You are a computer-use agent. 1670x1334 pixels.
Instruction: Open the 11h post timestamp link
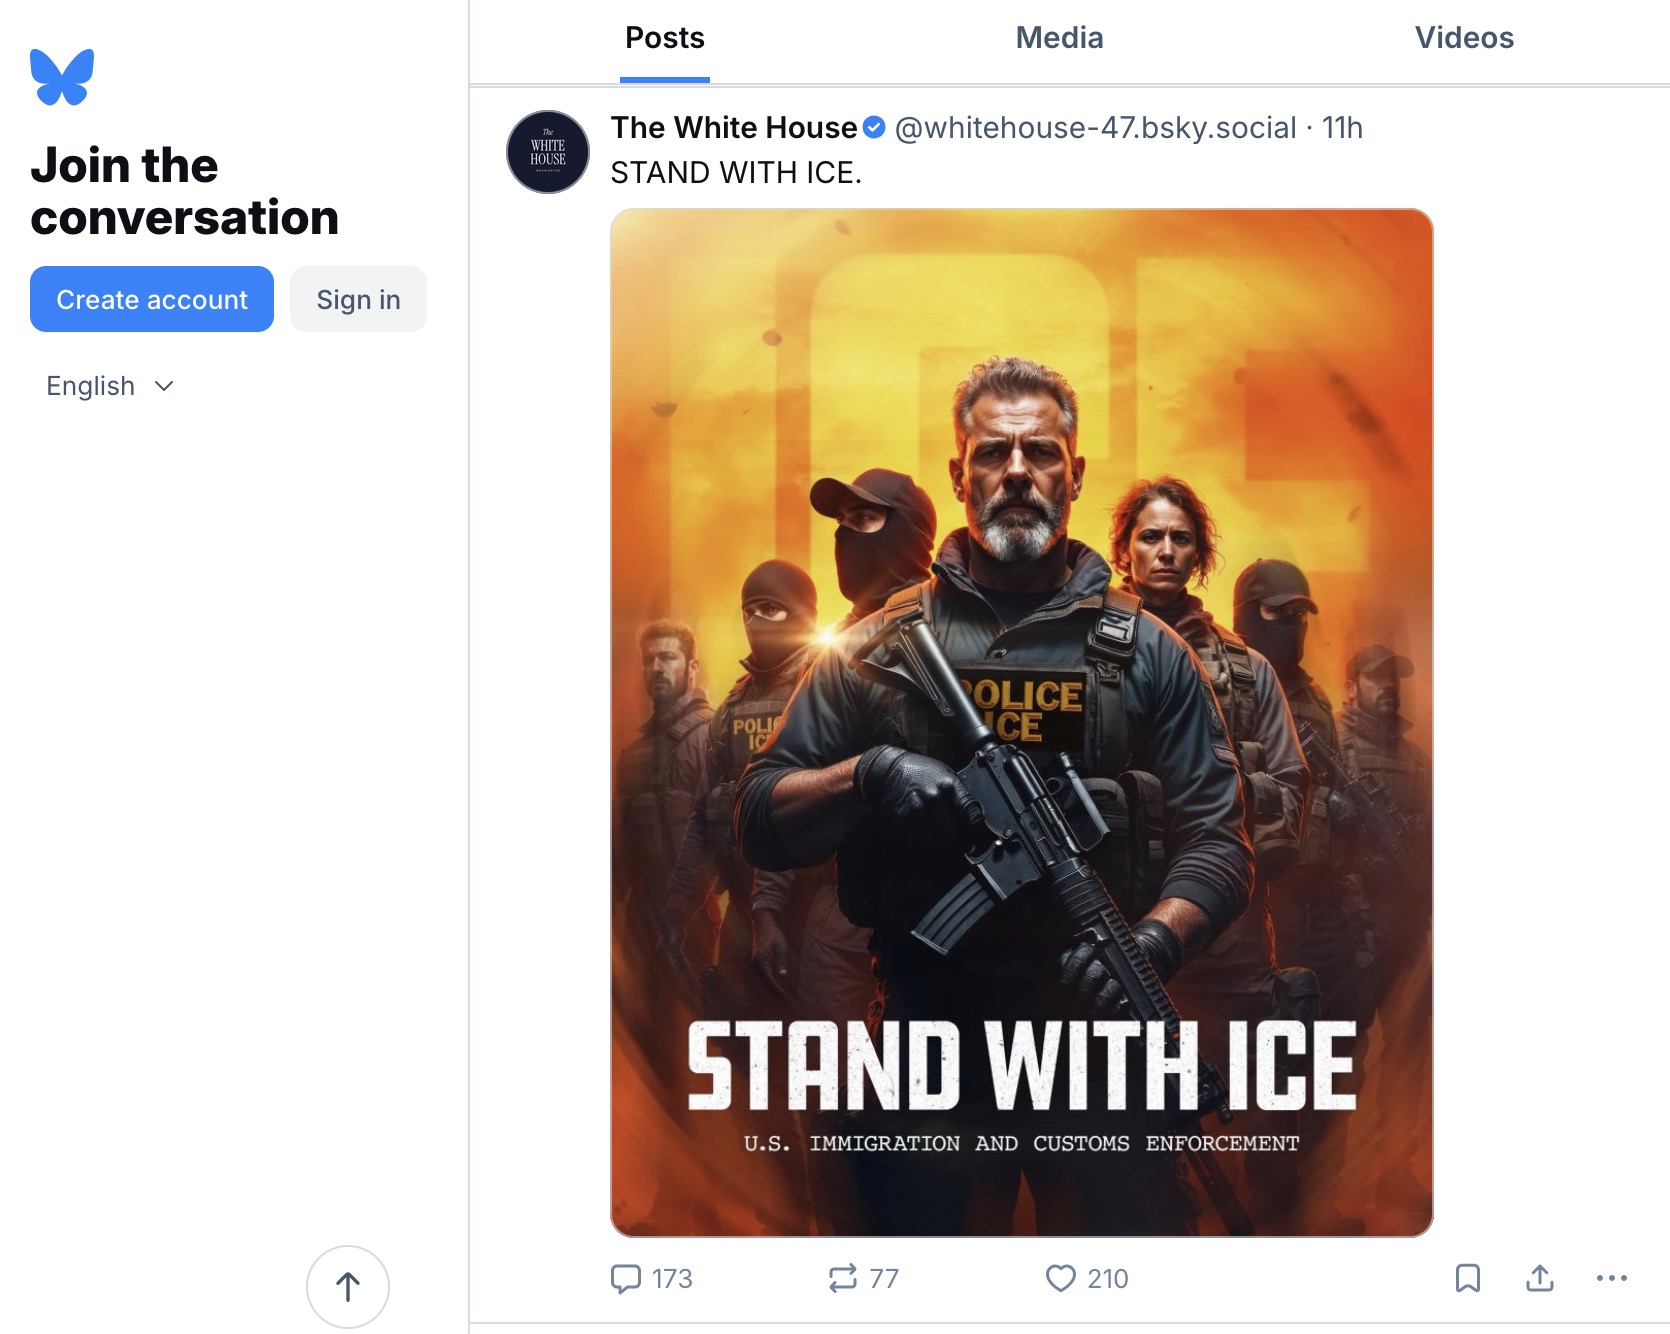coord(1342,128)
